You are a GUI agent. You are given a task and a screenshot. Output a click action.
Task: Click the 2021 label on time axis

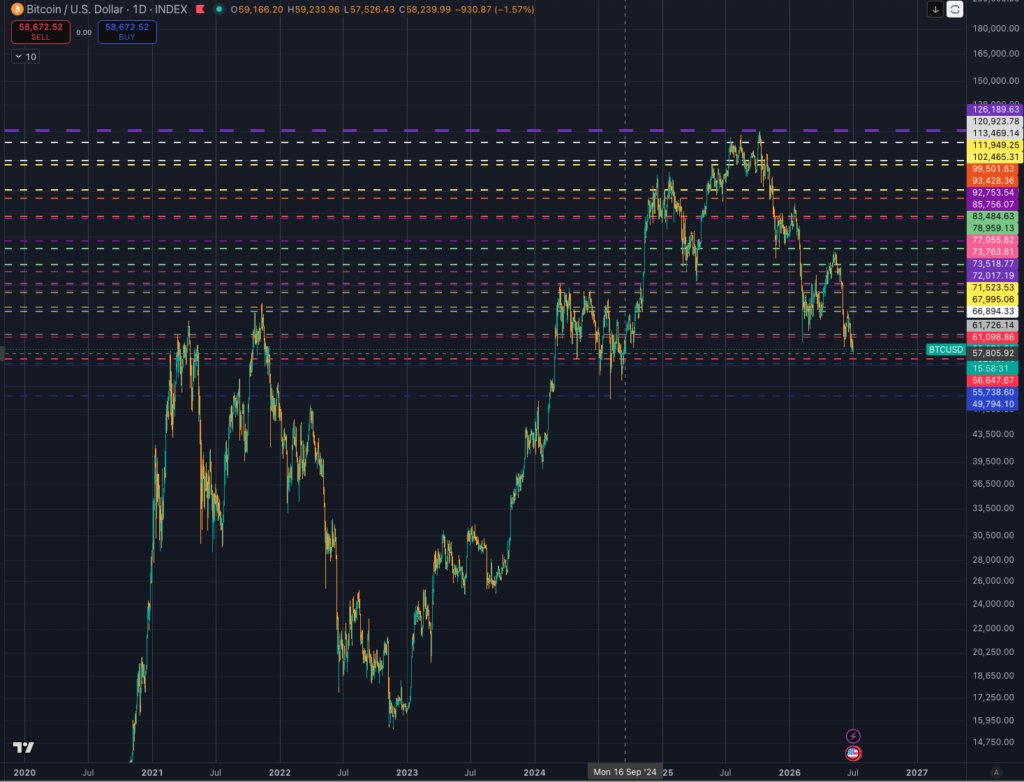[152, 772]
